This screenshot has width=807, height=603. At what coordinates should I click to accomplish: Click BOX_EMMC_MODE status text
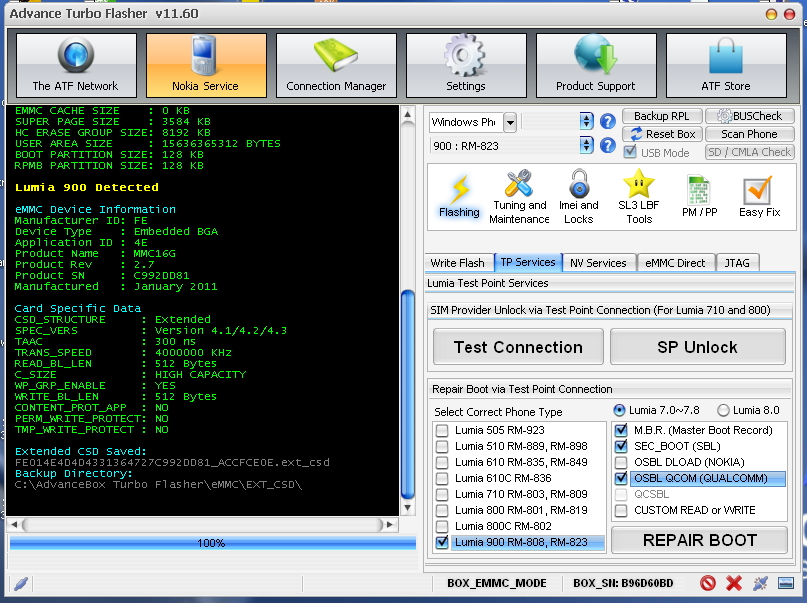pos(497,583)
